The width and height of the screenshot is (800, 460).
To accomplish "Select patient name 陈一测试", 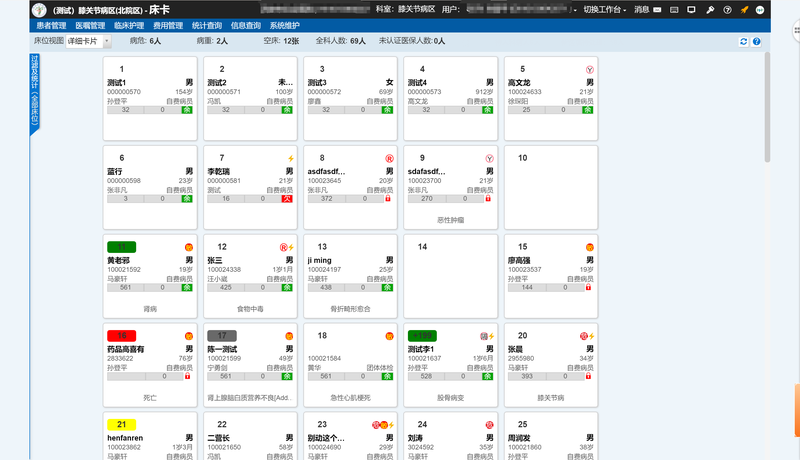I will (222, 349).
